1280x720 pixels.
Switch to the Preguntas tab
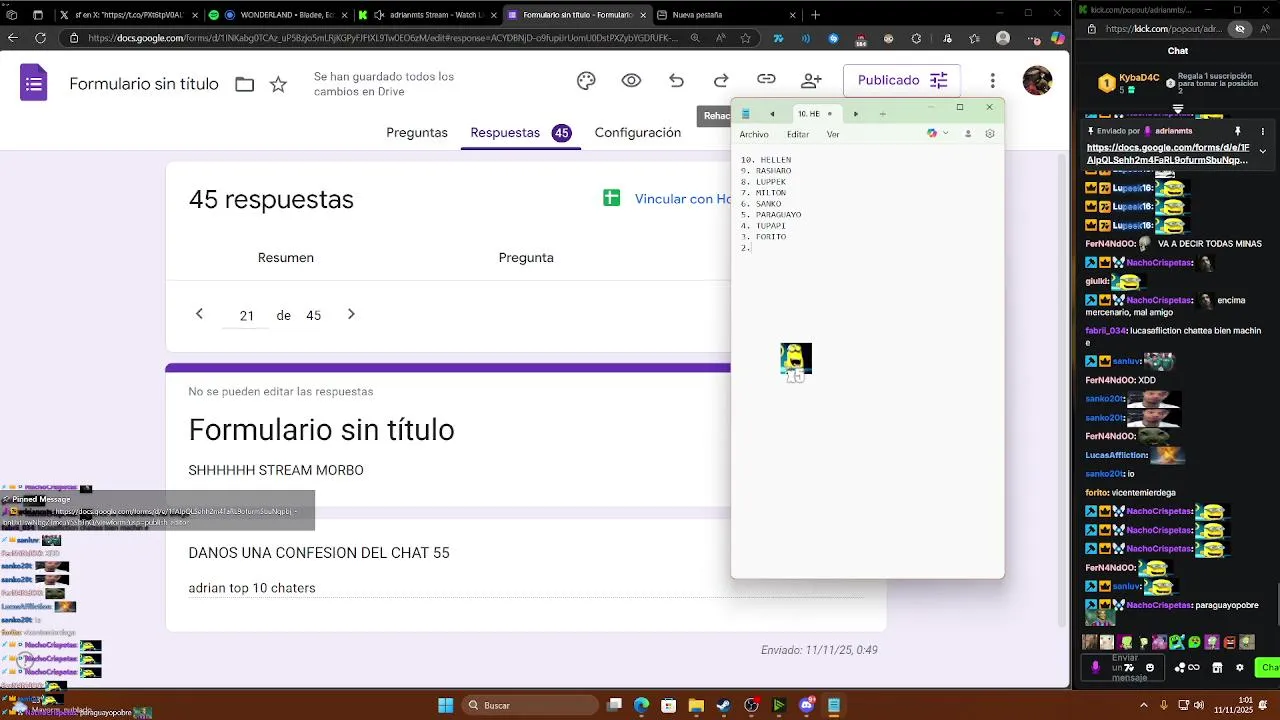(417, 132)
